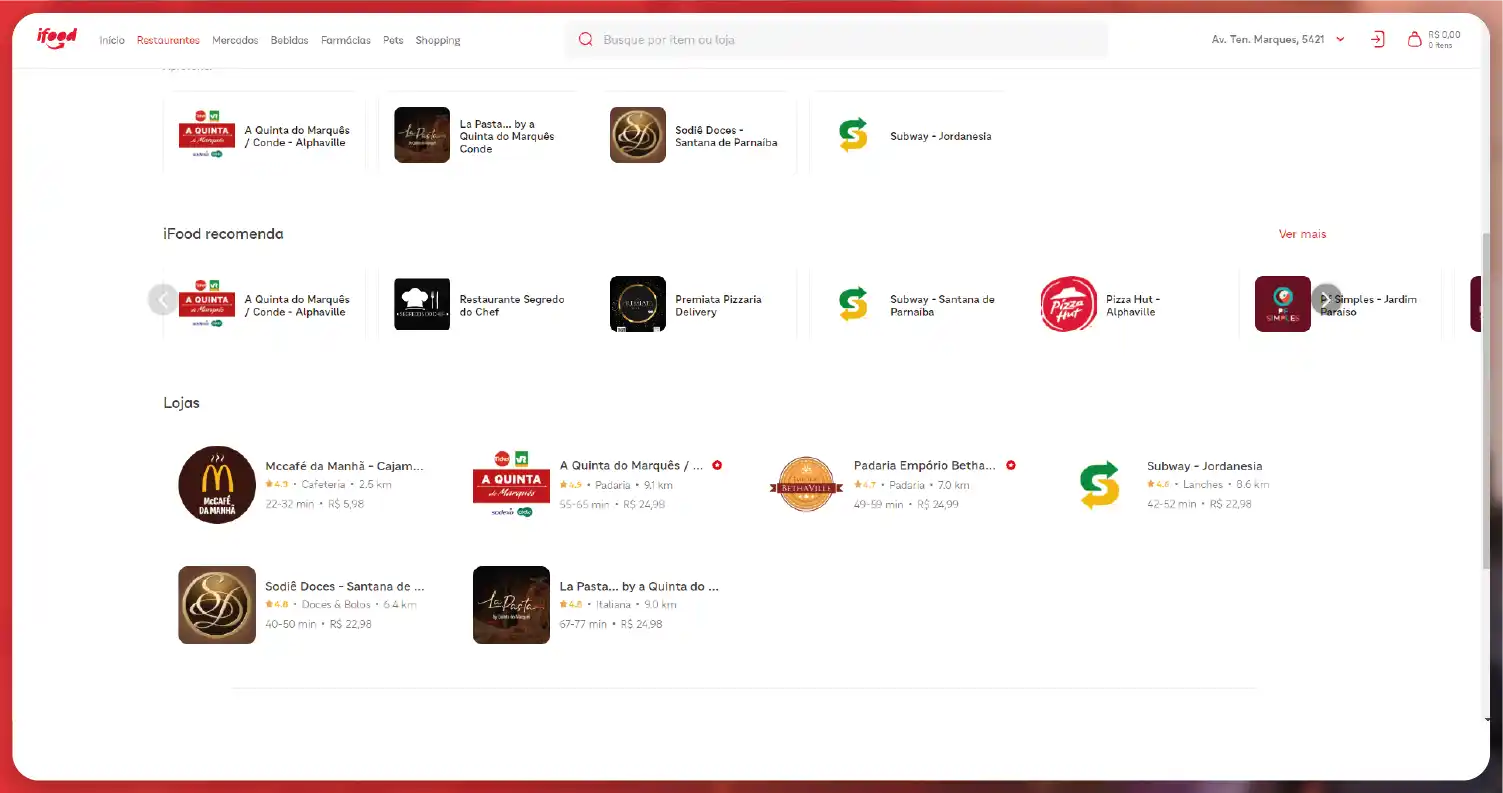This screenshot has width=1503, height=793.
Task: Open 'La Pasta... by a Quinta do ...' in Lojas
Action: (x=639, y=586)
